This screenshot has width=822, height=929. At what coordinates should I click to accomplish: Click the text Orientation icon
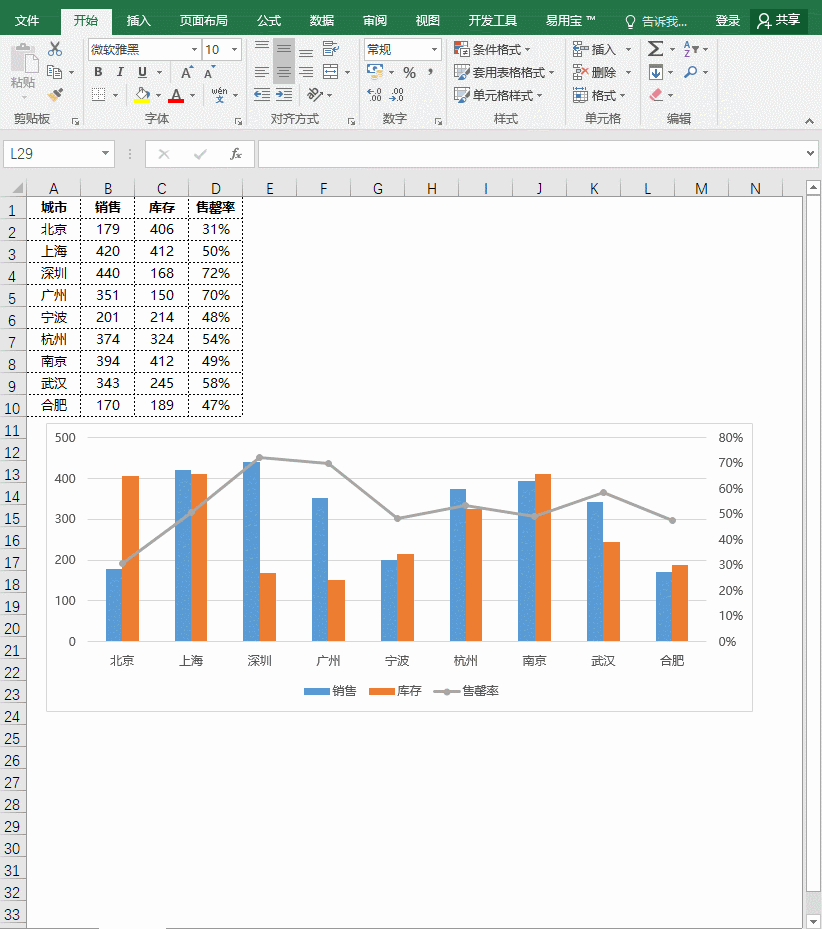315,95
